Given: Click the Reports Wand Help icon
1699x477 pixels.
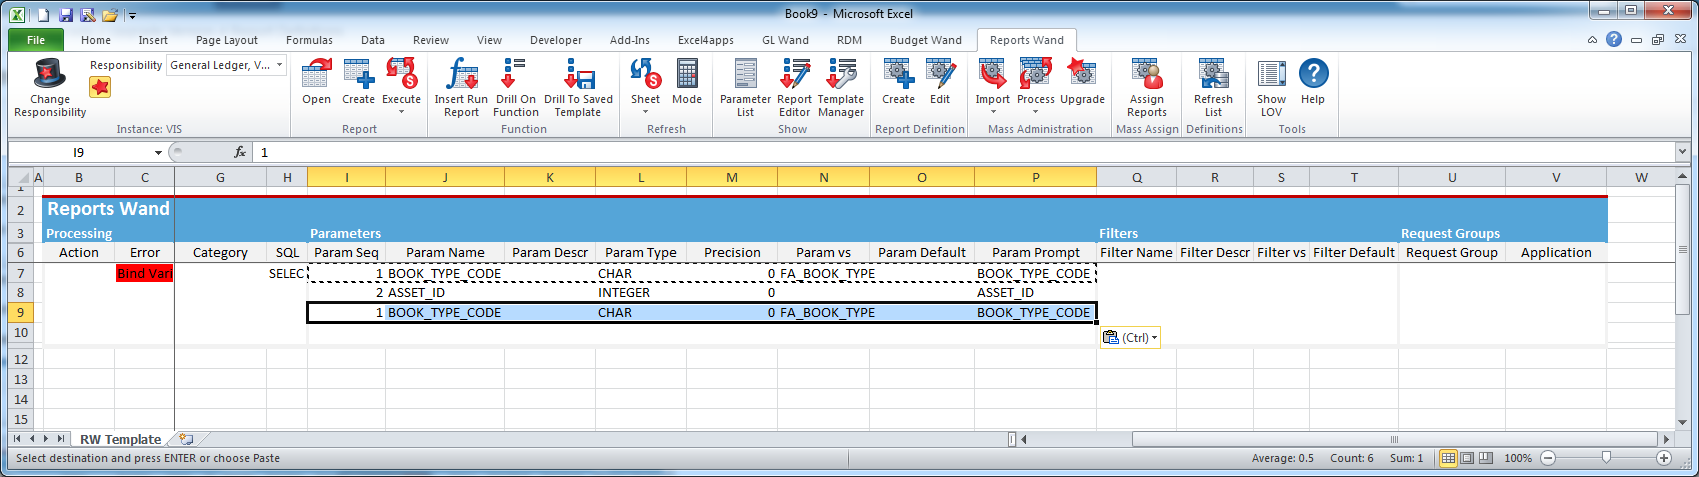Looking at the screenshot, I should 1313,73.
